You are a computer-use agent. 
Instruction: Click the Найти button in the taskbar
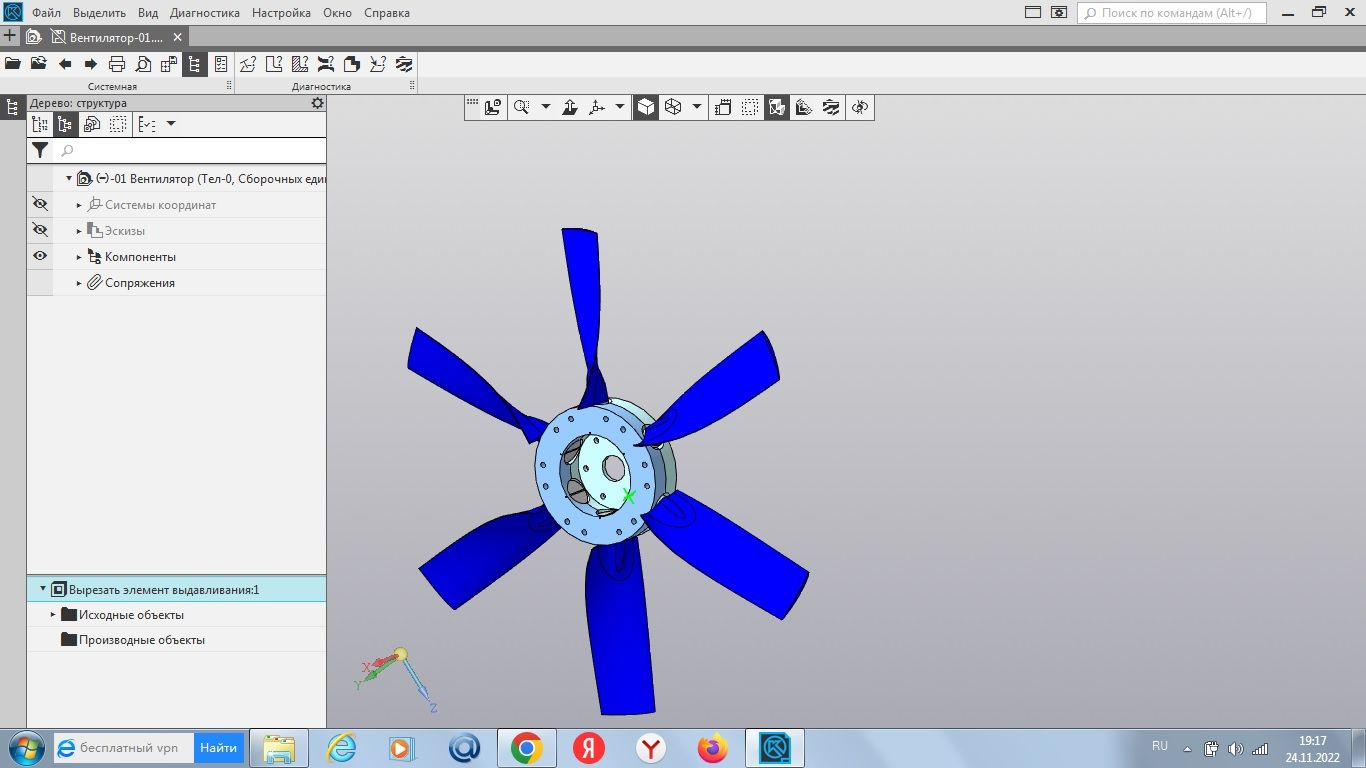(218, 748)
